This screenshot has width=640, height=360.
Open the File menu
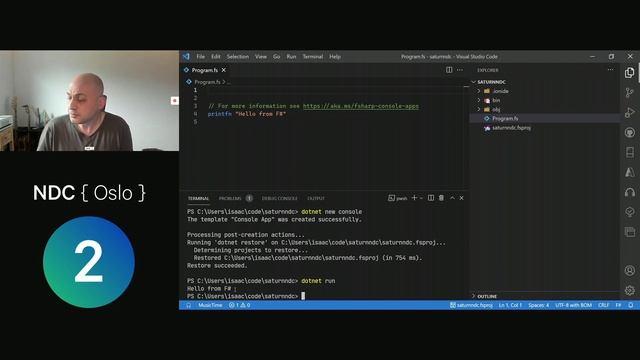pyautogui.click(x=200, y=57)
